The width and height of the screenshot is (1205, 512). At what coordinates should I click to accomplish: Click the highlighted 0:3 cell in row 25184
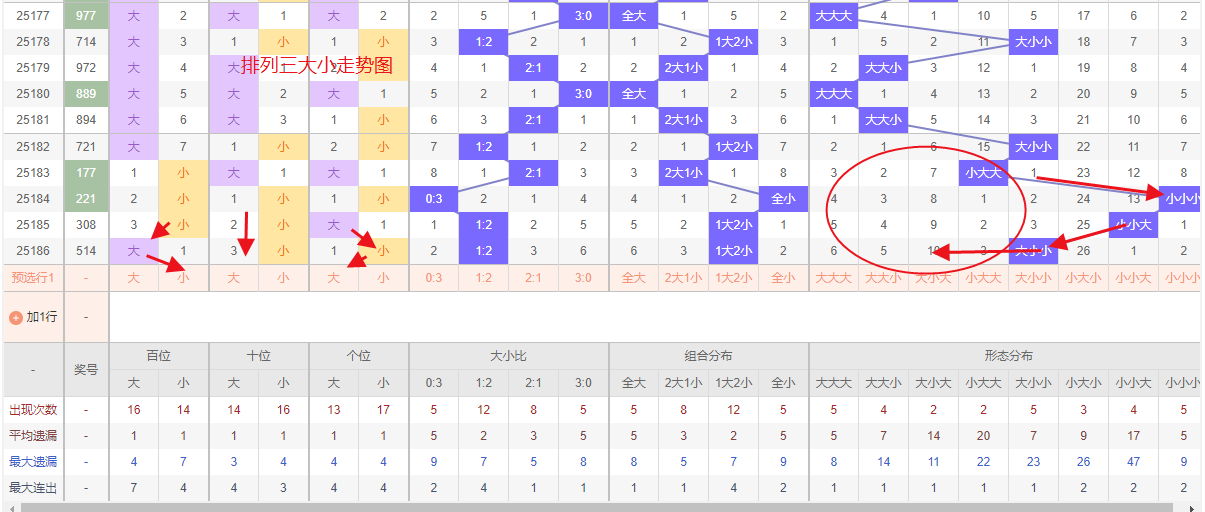(x=434, y=198)
